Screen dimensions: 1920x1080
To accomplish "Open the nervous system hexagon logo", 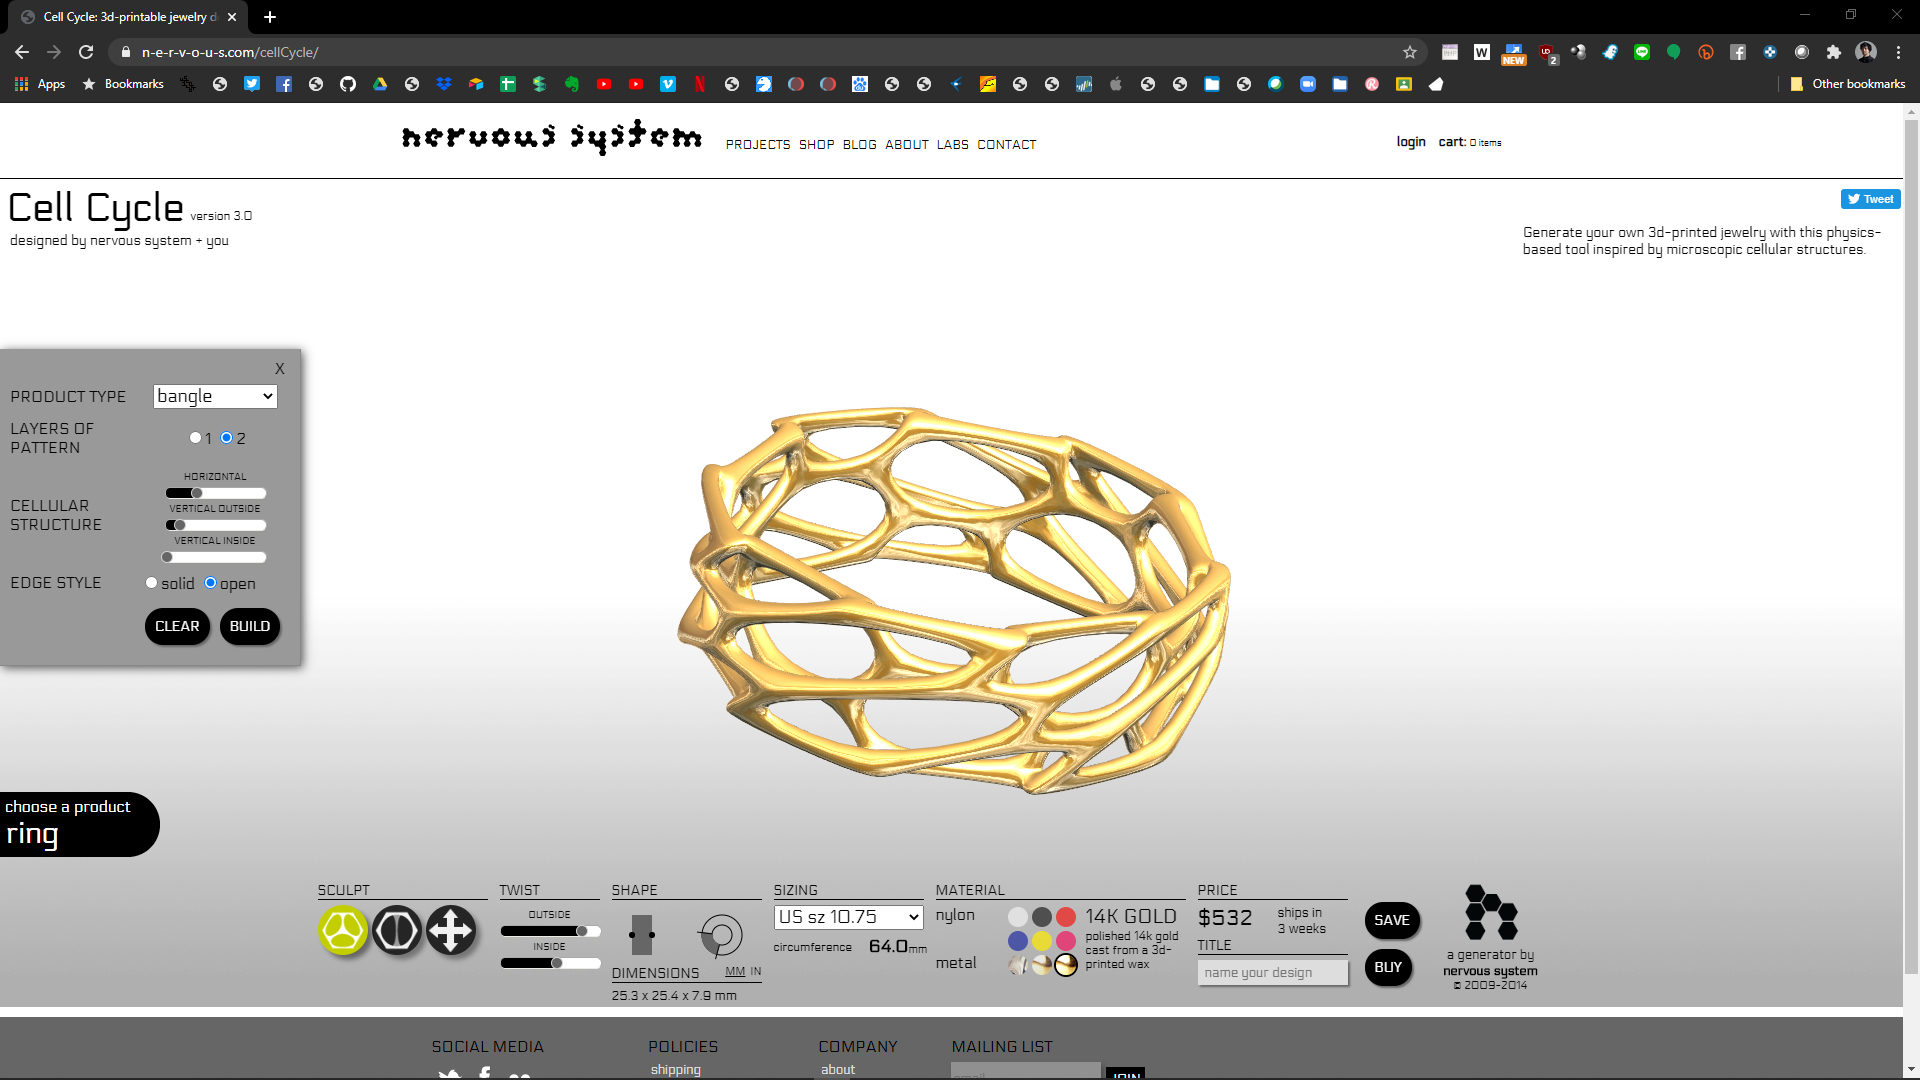I will click(x=1490, y=912).
